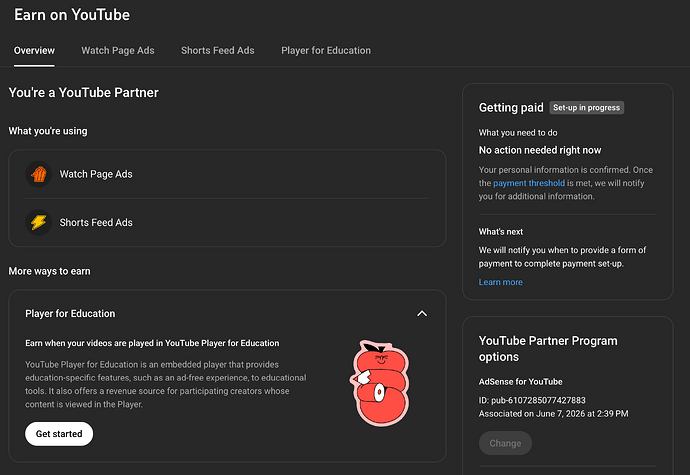Open the Watch Page Ads tab

(x=118, y=51)
